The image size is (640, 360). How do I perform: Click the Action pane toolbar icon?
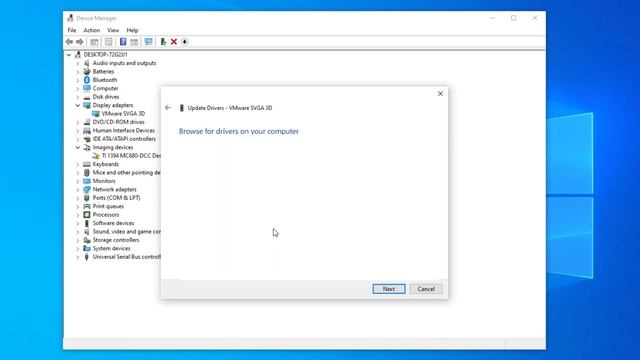coord(134,42)
